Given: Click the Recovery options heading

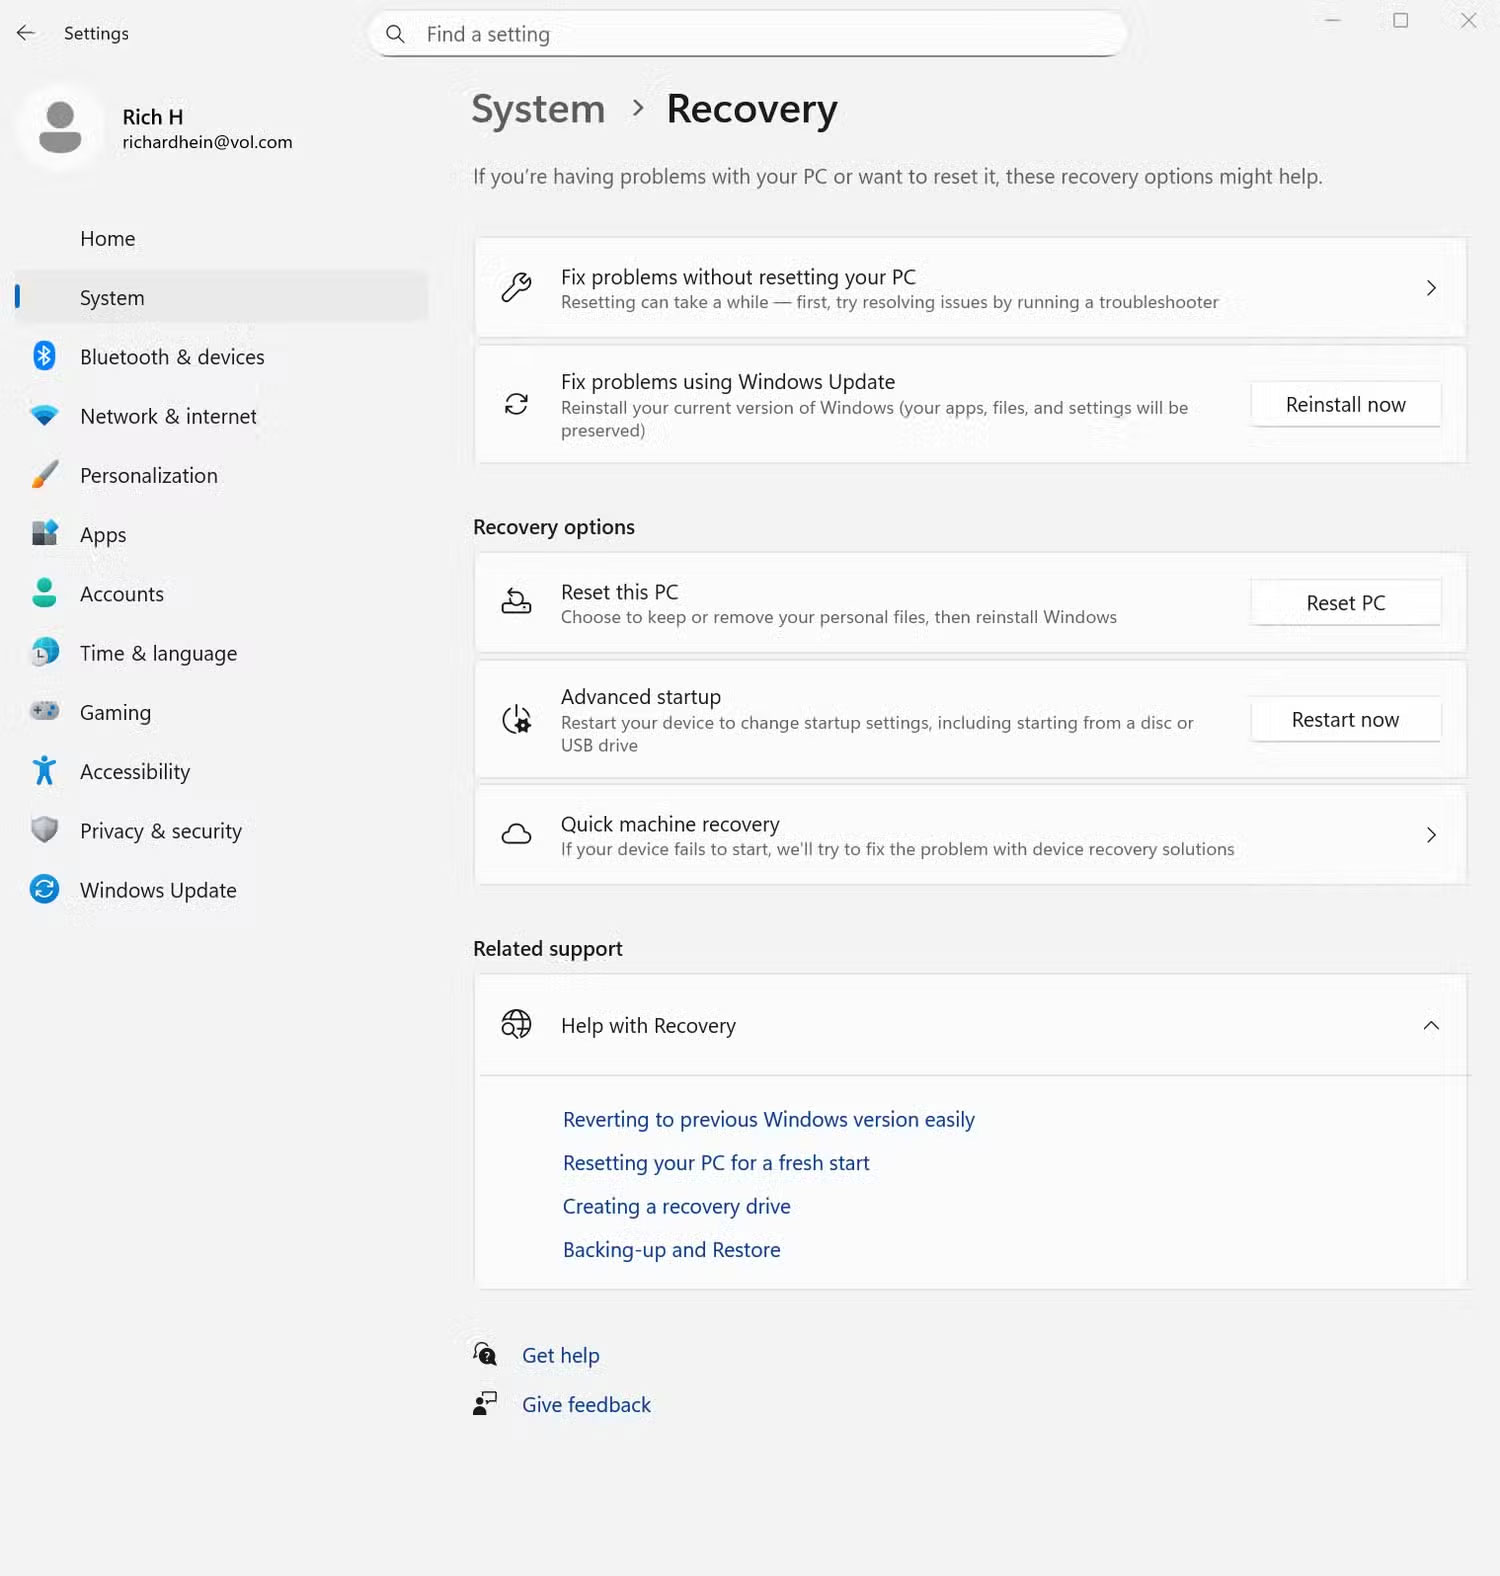Looking at the screenshot, I should tap(553, 527).
